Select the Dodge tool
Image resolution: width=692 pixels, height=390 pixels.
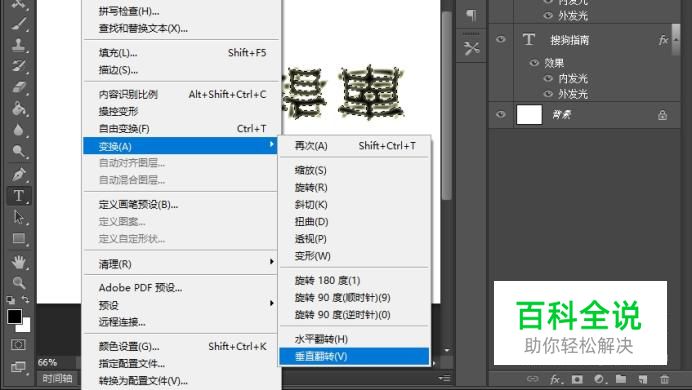pyautogui.click(x=18, y=151)
